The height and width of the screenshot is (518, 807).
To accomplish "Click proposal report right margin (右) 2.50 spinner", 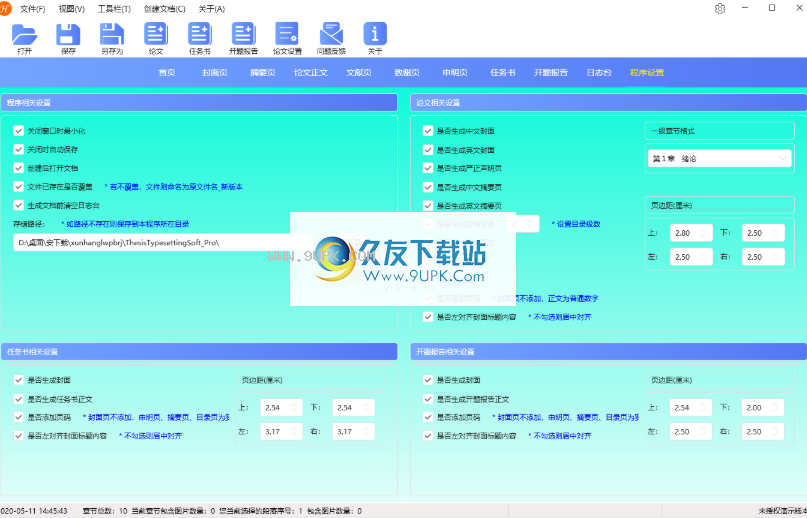I will click(x=763, y=431).
